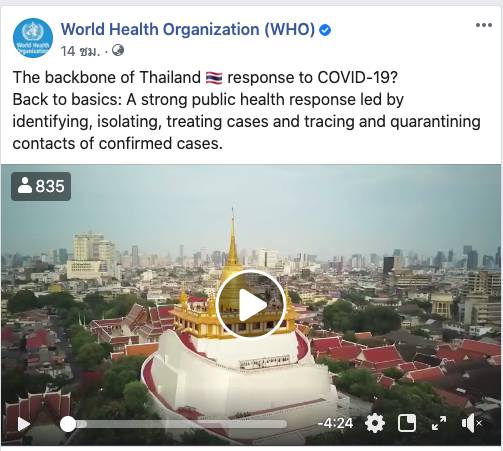Click the post timestamp 14 ชม.
503x451 pixels.
[80, 51]
